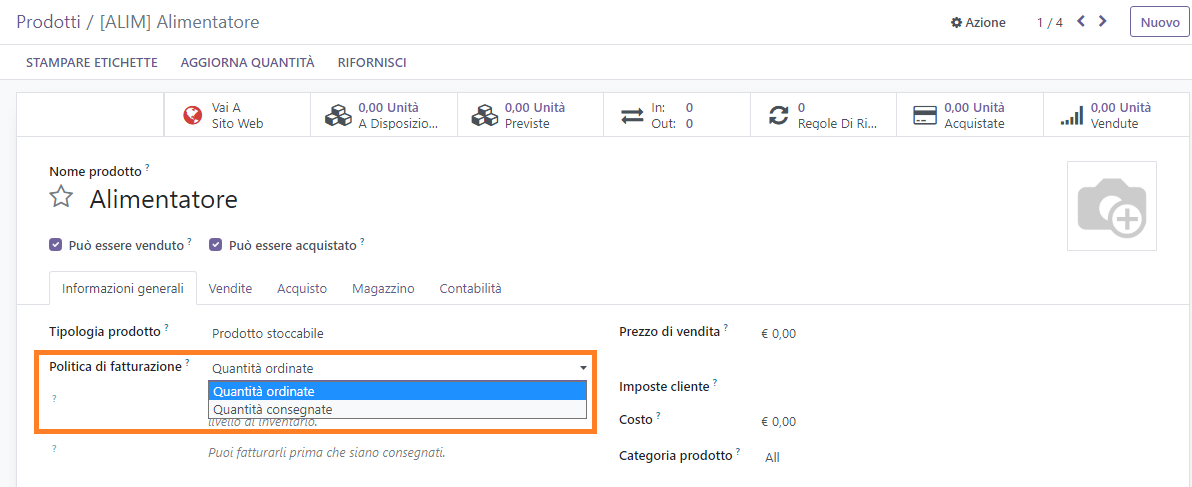Switch to the Magazzino tab
This screenshot has width=1192, height=487.
[x=383, y=288]
